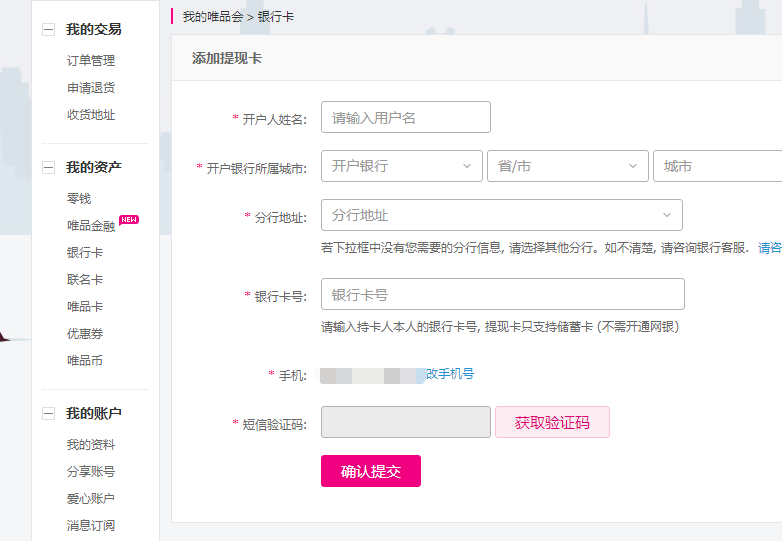Click the 获取验证码 button
The width and height of the screenshot is (782, 541).
(x=552, y=422)
